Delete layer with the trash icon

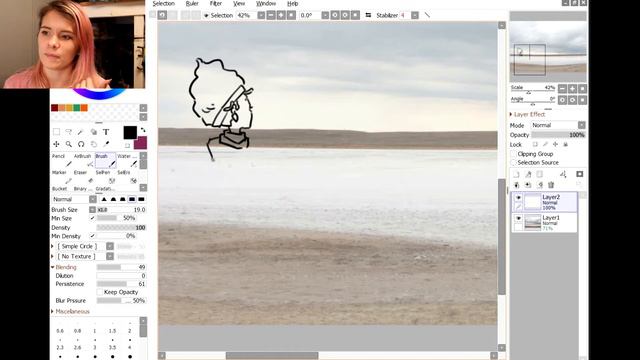point(551,185)
